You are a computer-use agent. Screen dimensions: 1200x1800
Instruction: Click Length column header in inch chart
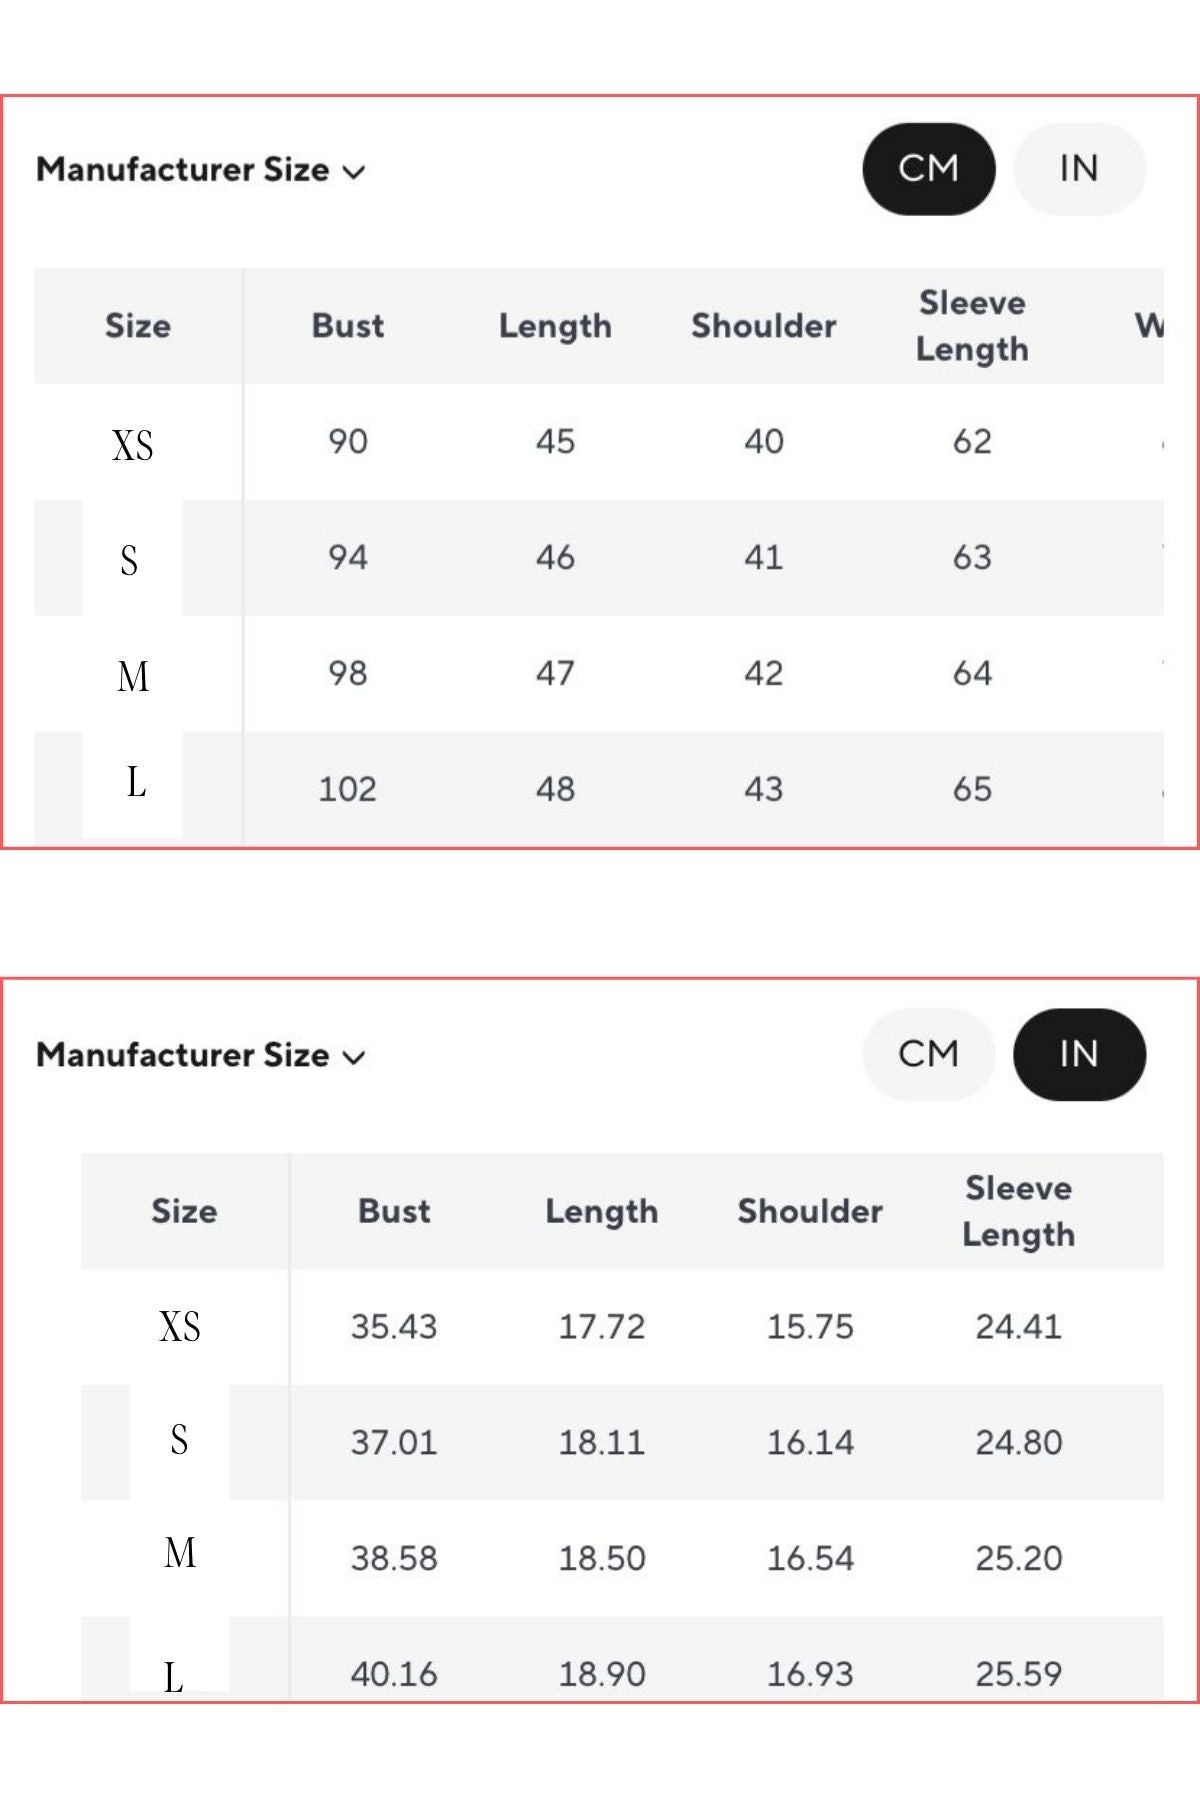coord(601,1211)
